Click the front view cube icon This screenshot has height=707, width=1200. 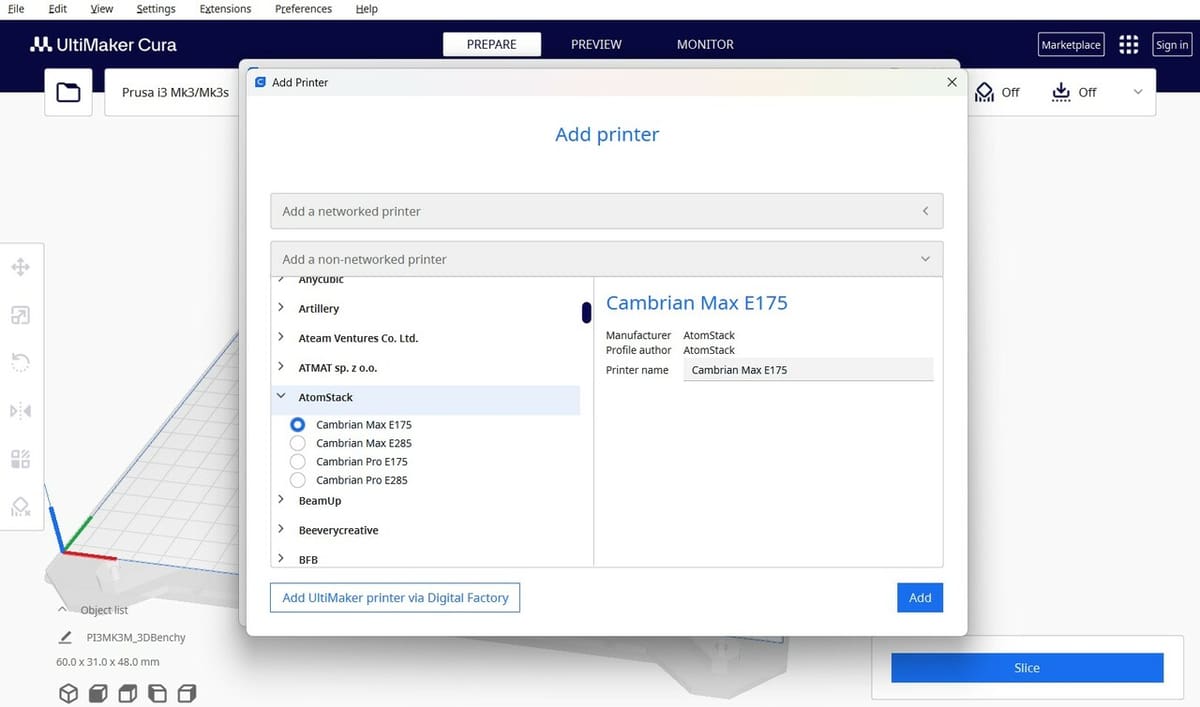[98, 693]
